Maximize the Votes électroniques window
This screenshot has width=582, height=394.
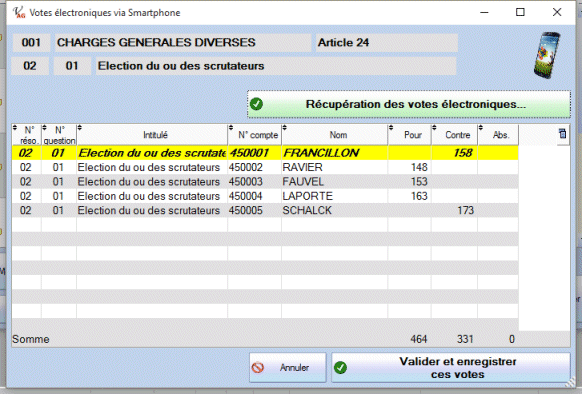tap(520, 12)
